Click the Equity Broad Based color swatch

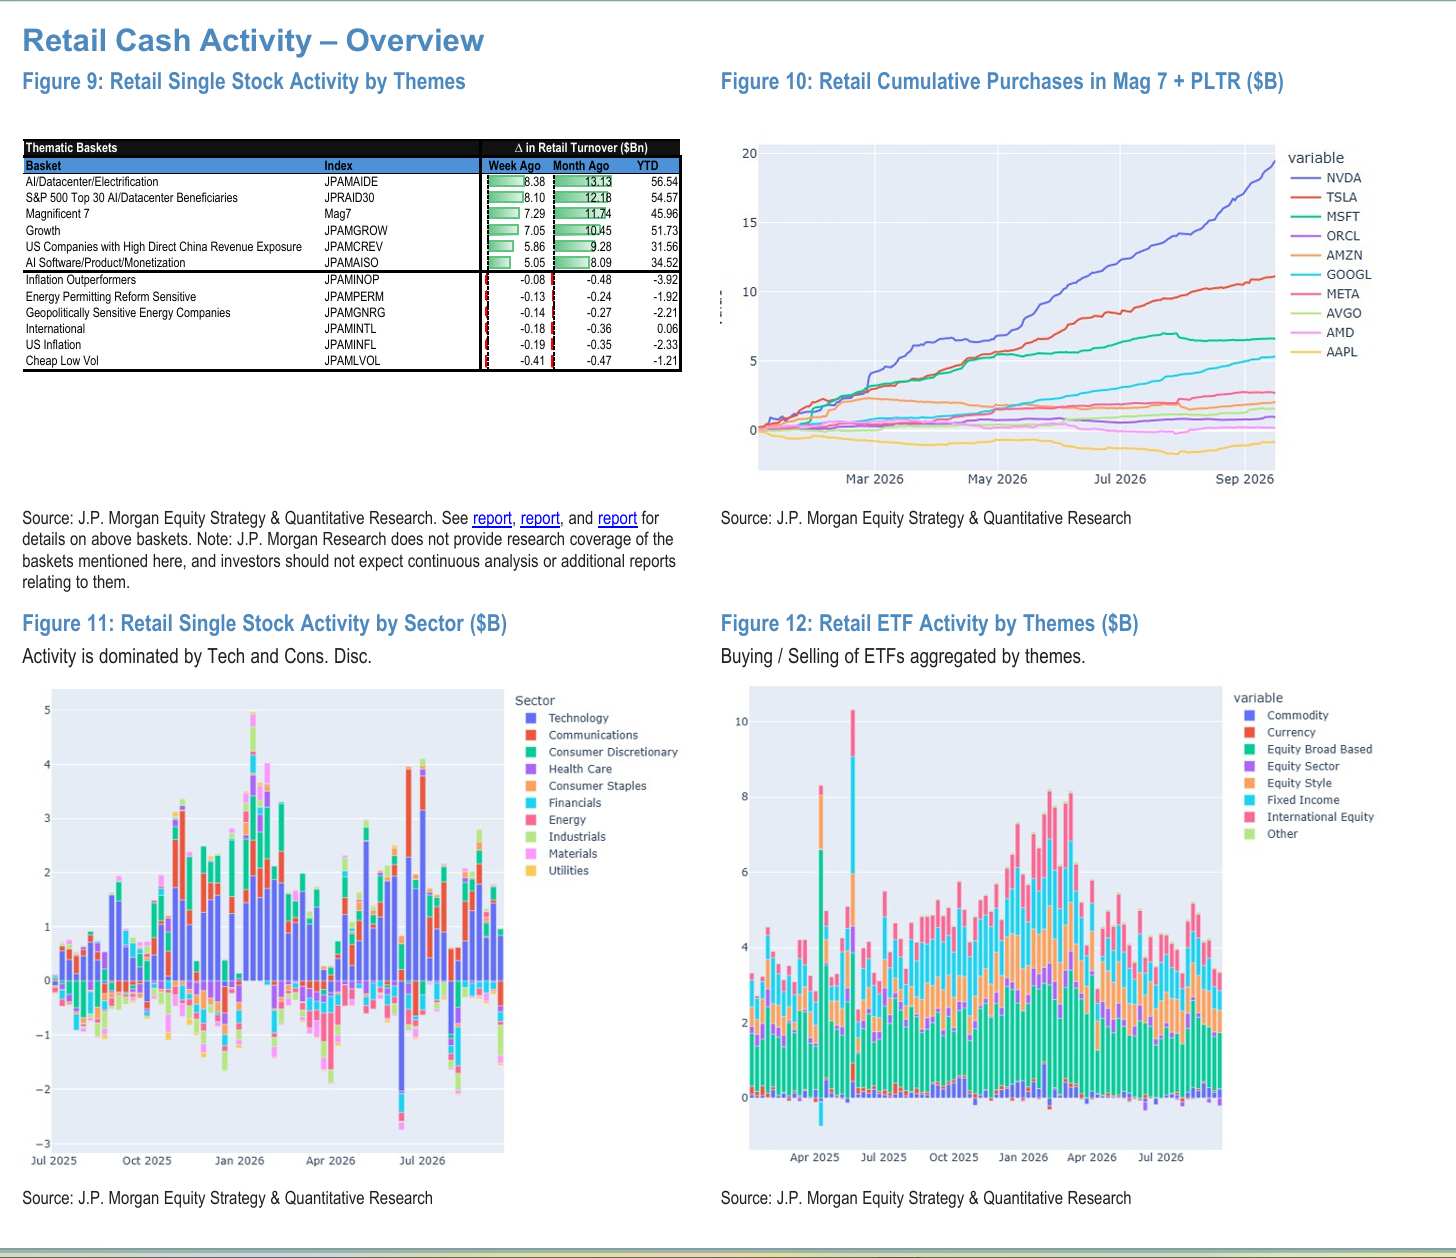tap(1250, 749)
